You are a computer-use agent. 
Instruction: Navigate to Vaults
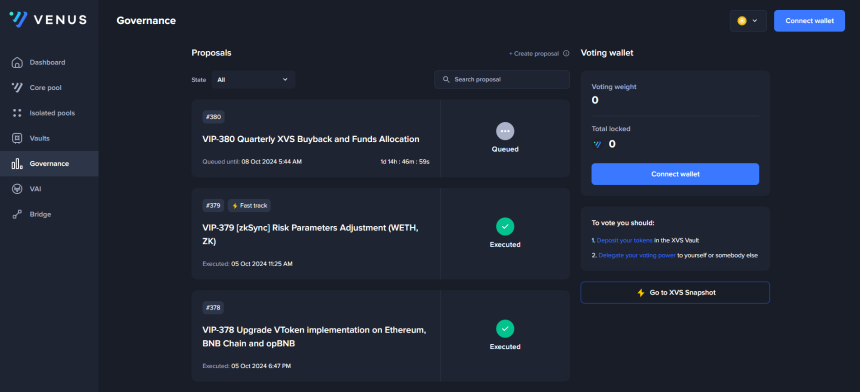(x=49, y=138)
